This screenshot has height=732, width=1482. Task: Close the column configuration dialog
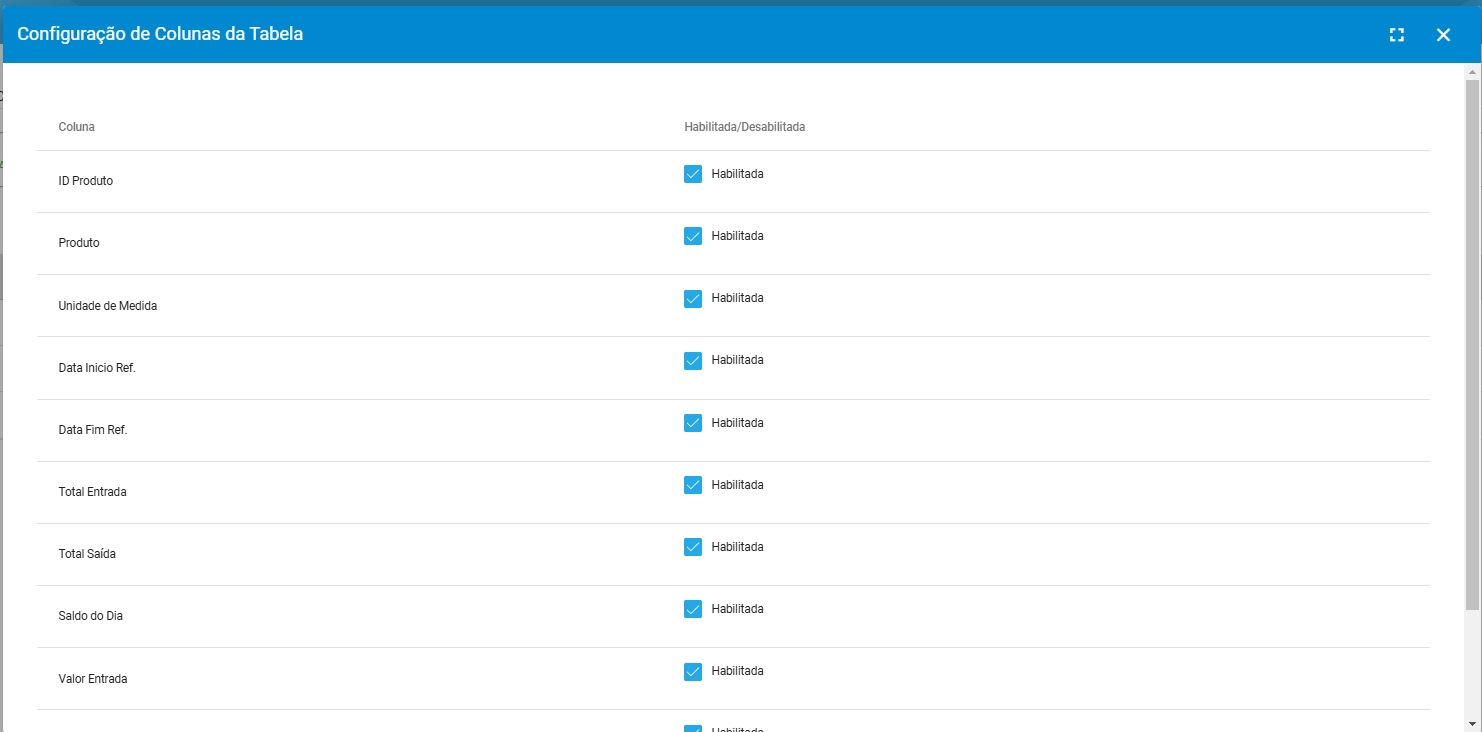(x=1443, y=35)
